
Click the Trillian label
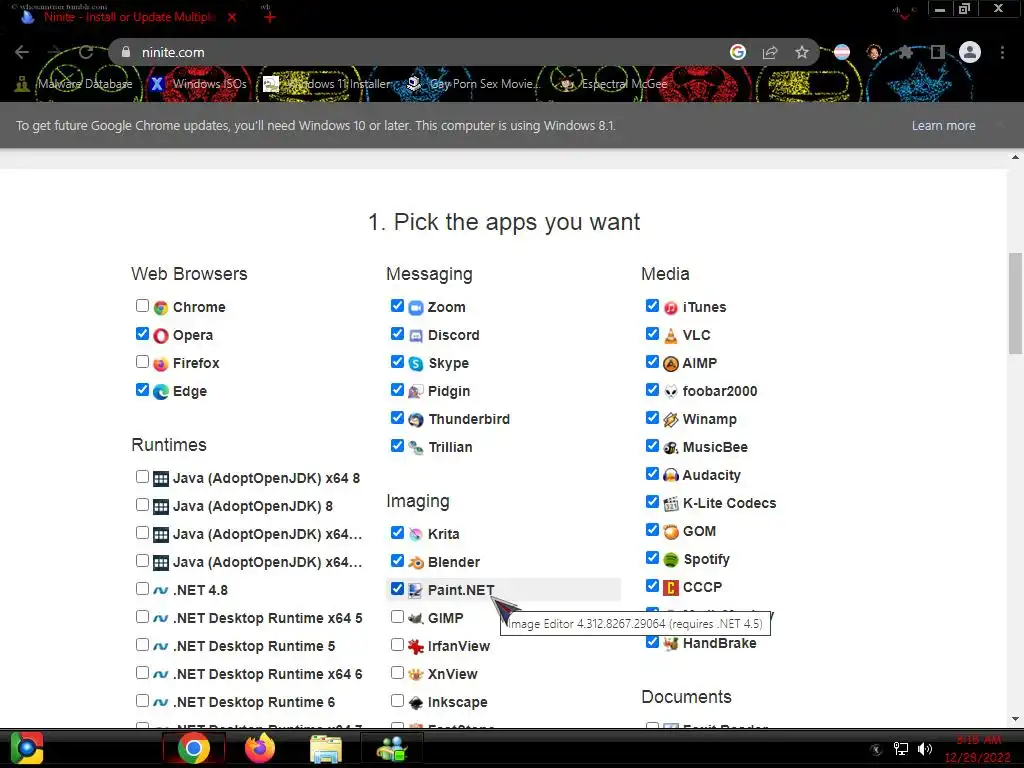tap(450, 447)
